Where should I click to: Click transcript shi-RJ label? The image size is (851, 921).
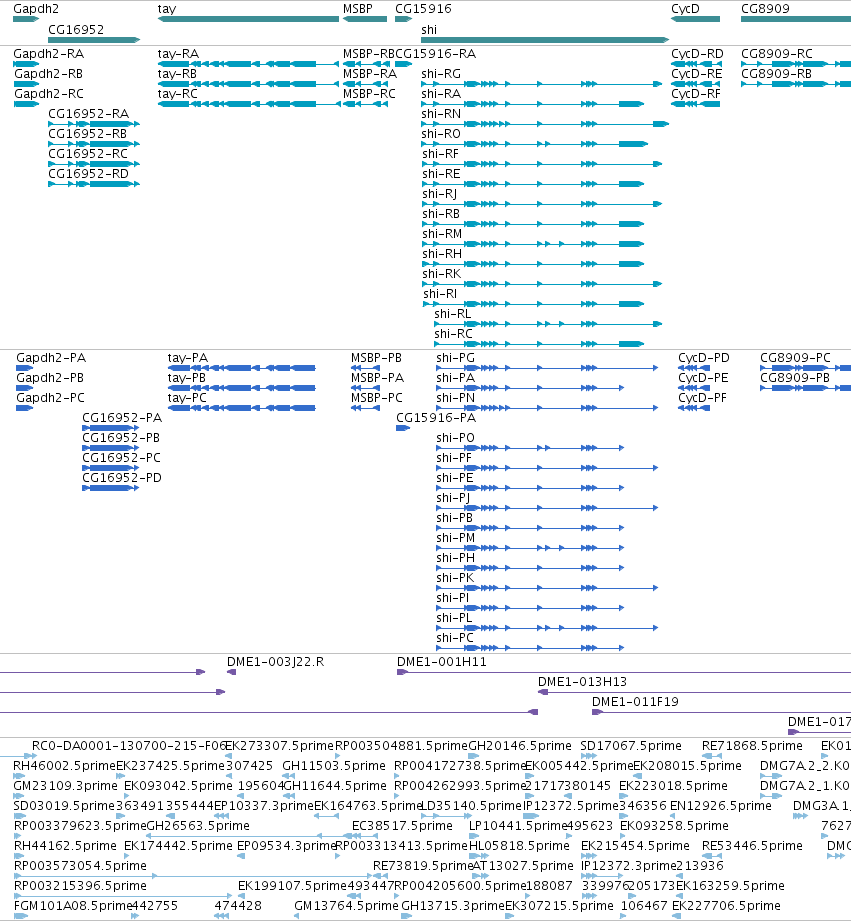point(440,193)
